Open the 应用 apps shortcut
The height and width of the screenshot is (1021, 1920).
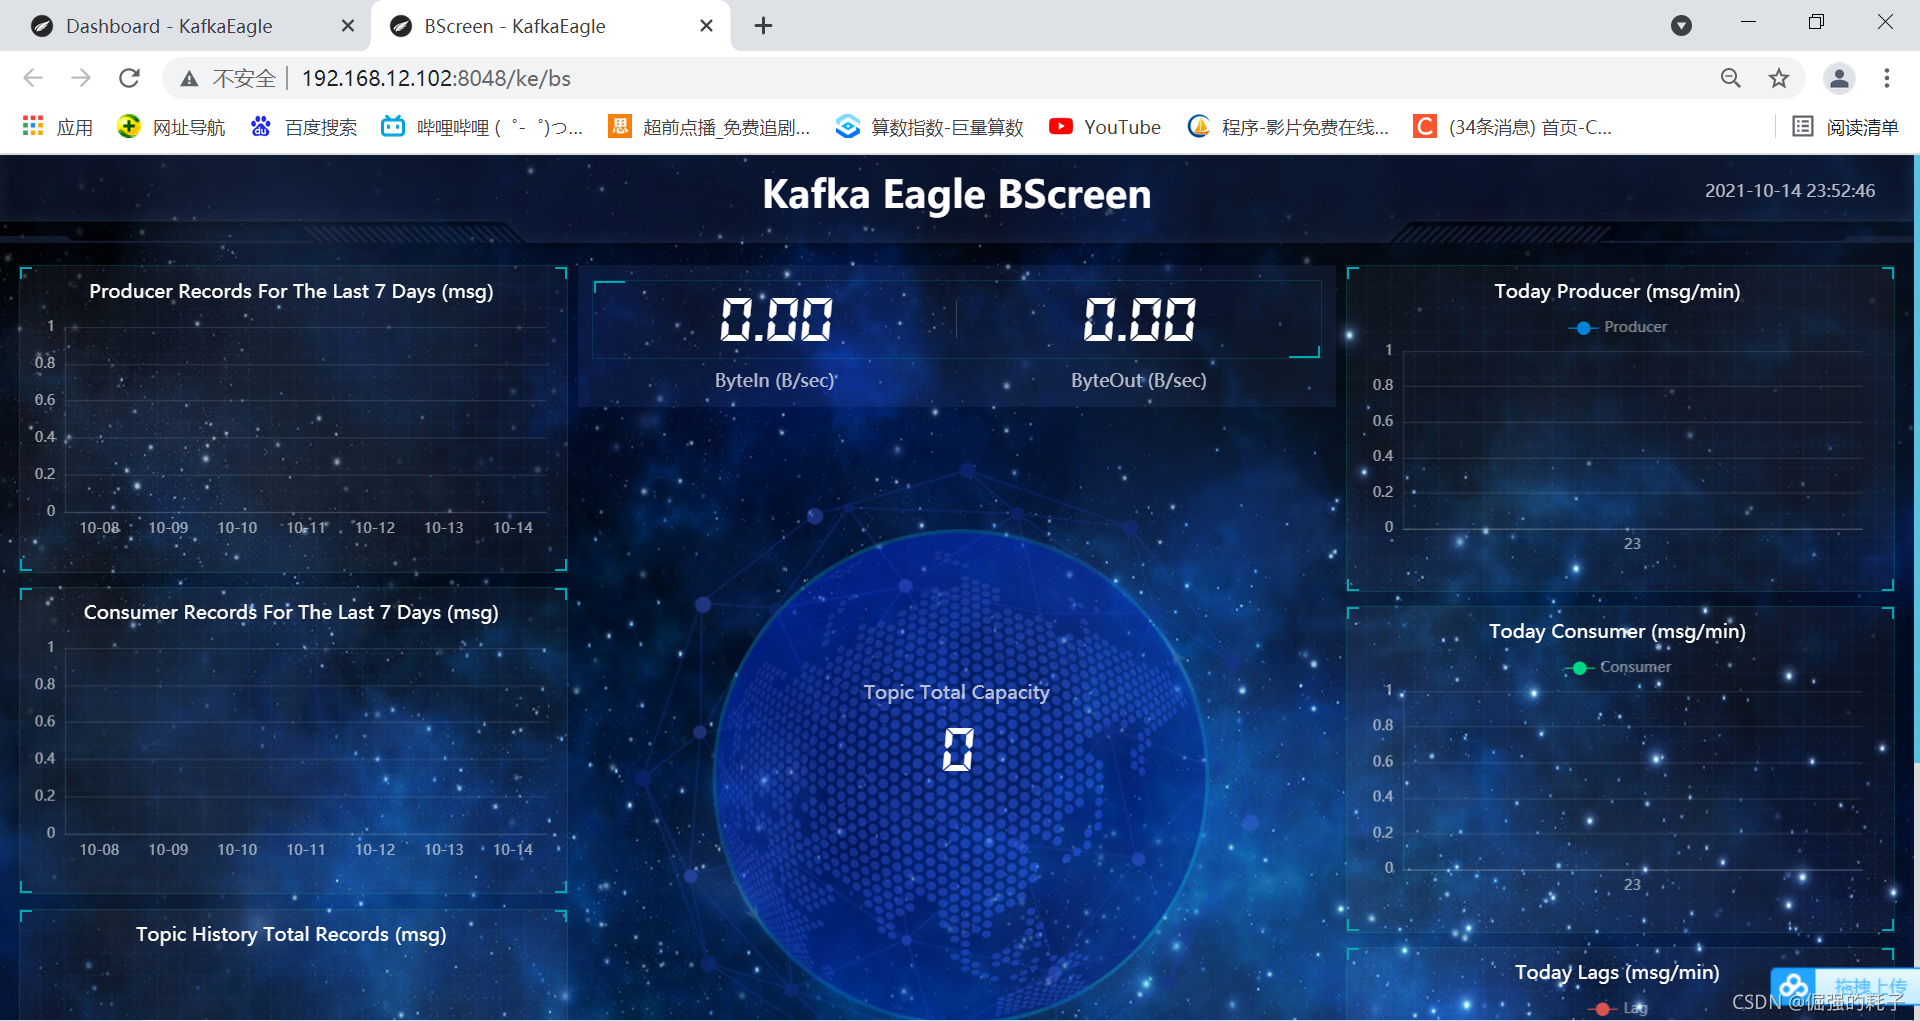[58, 127]
